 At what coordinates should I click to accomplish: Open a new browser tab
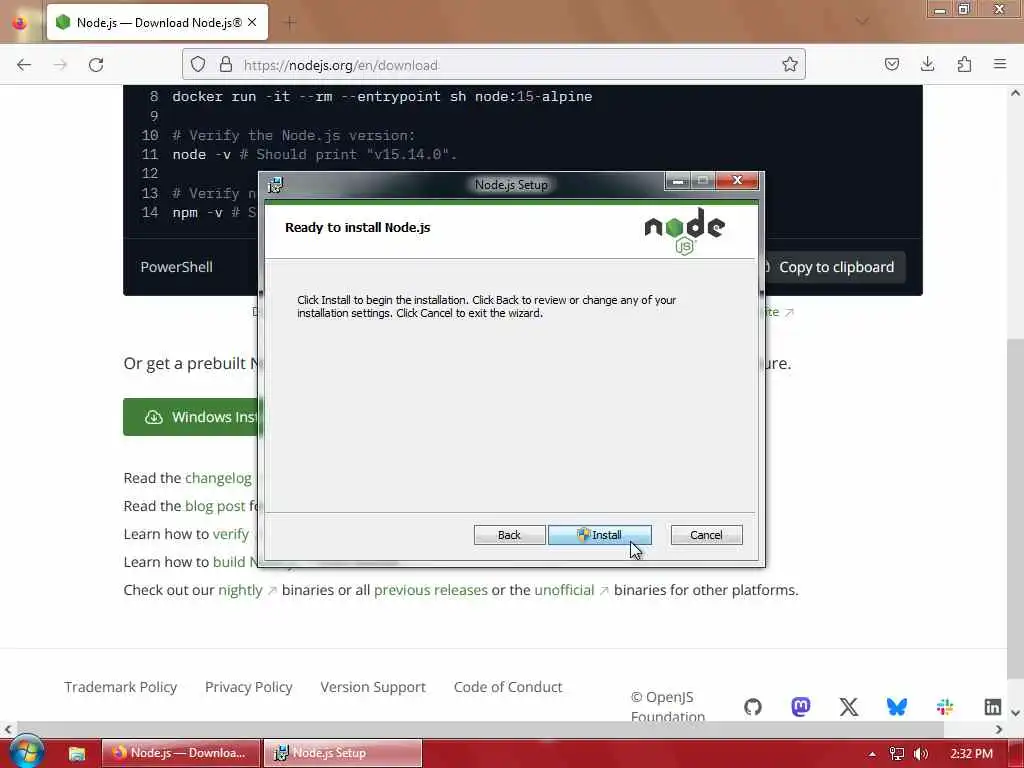(x=290, y=23)
